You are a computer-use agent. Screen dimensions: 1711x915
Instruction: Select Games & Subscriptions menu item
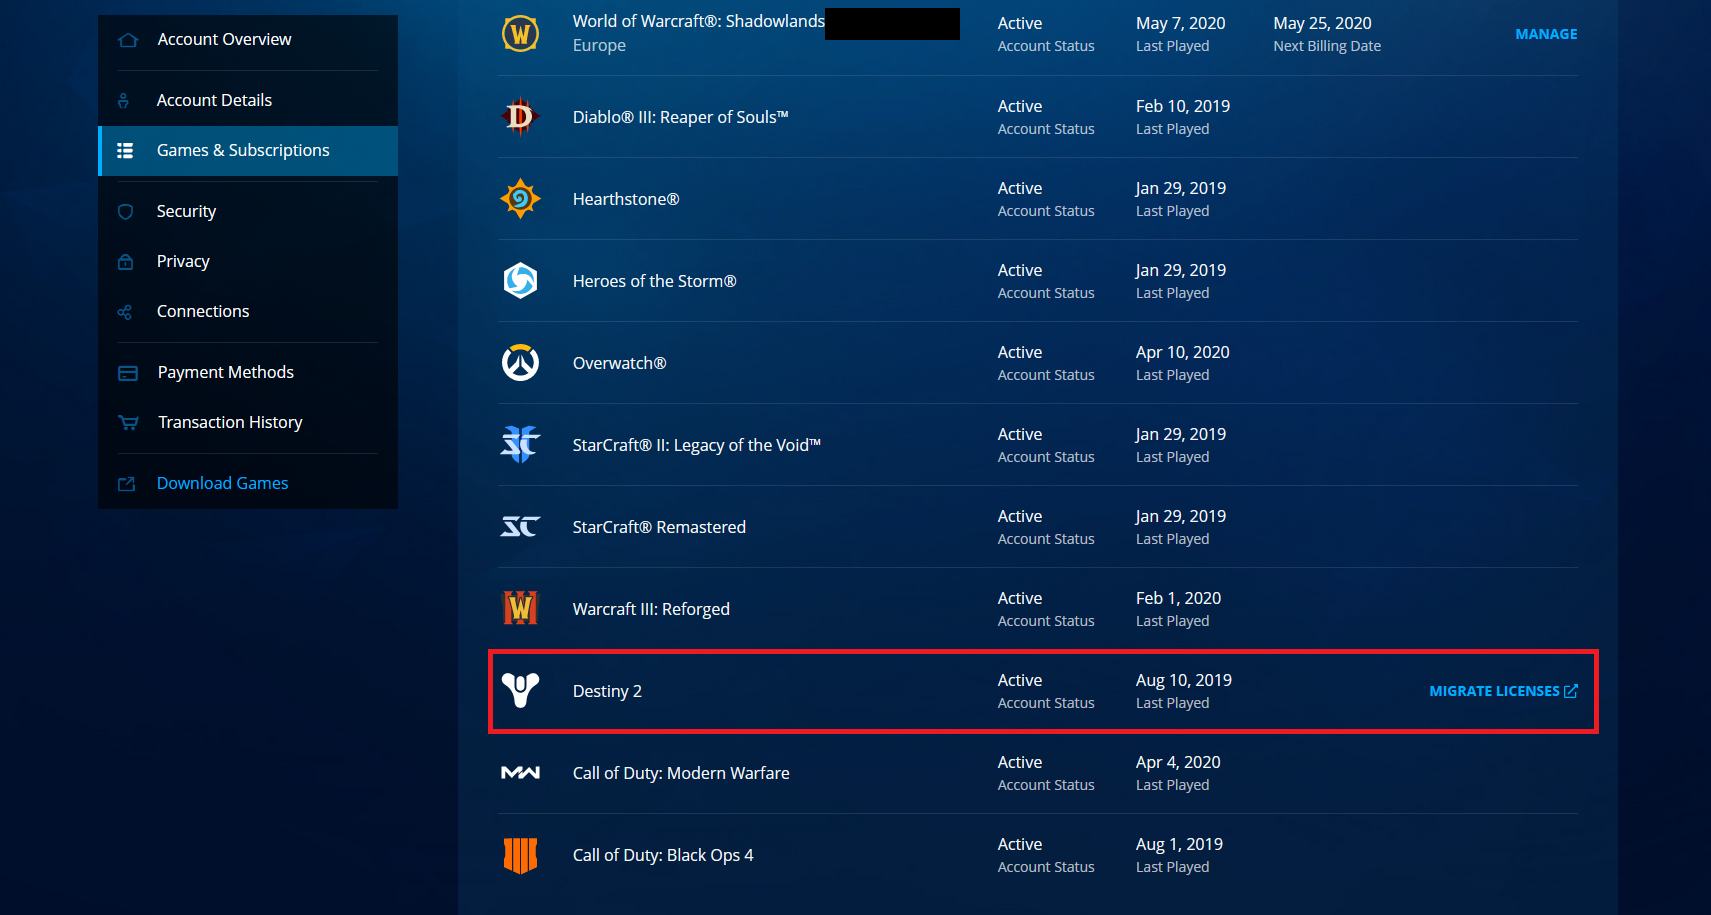tap(248, 151)
